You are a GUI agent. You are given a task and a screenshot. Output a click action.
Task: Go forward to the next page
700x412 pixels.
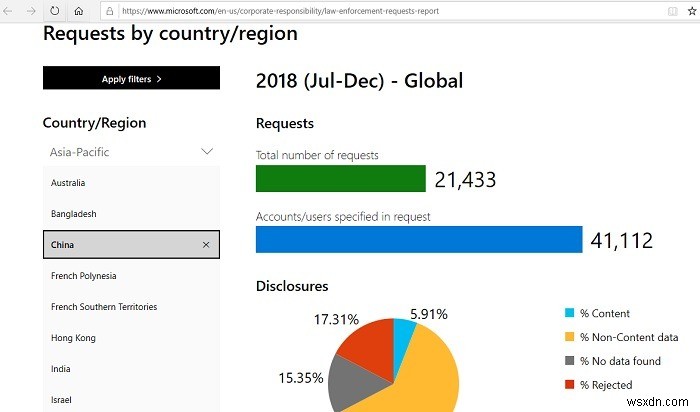click(x=33, y=12)
